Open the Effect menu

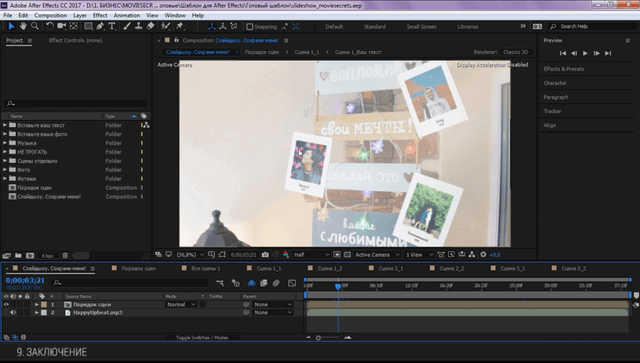100,15
